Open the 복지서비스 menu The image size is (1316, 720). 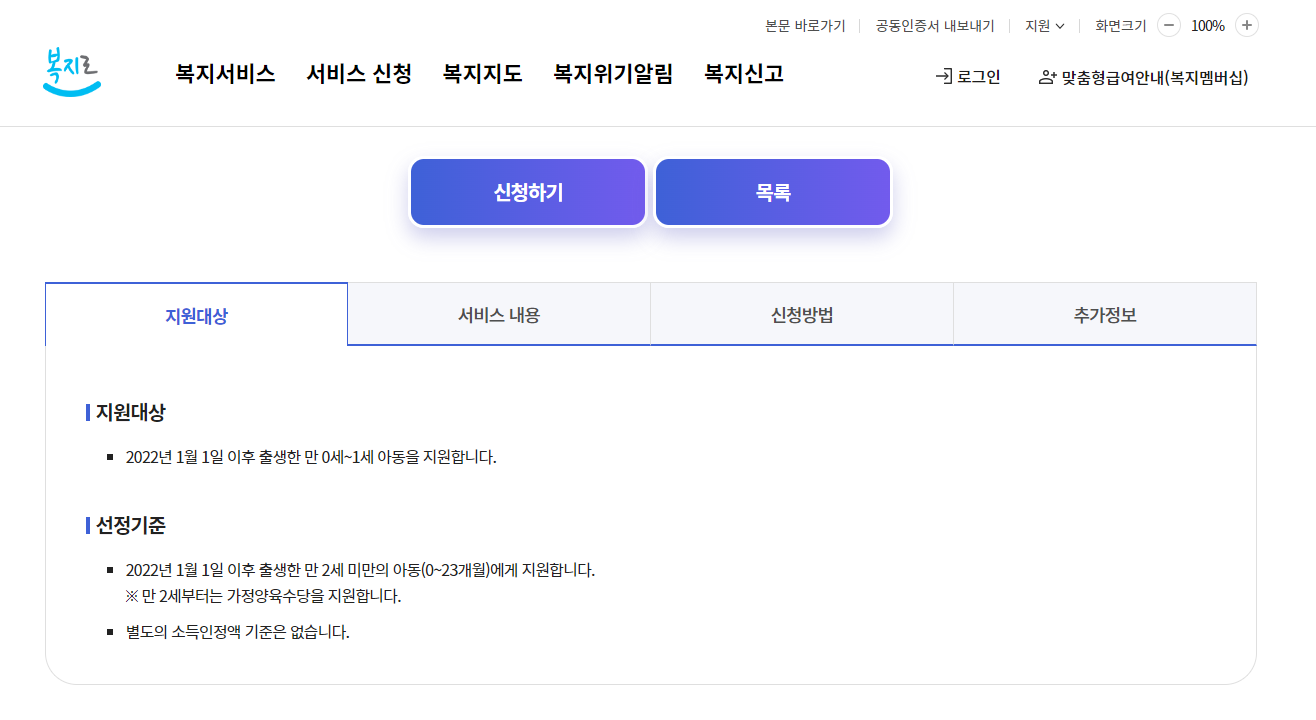coord(224,74)
